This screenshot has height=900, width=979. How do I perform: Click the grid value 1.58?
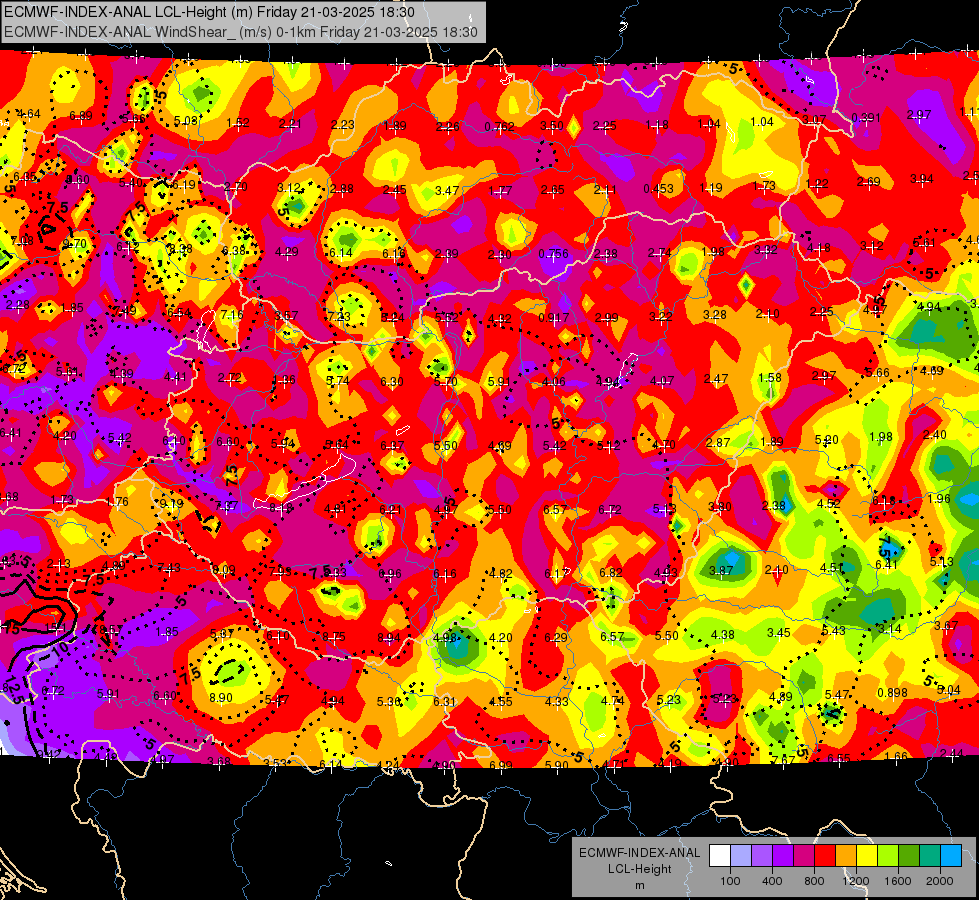click(770, 377)
